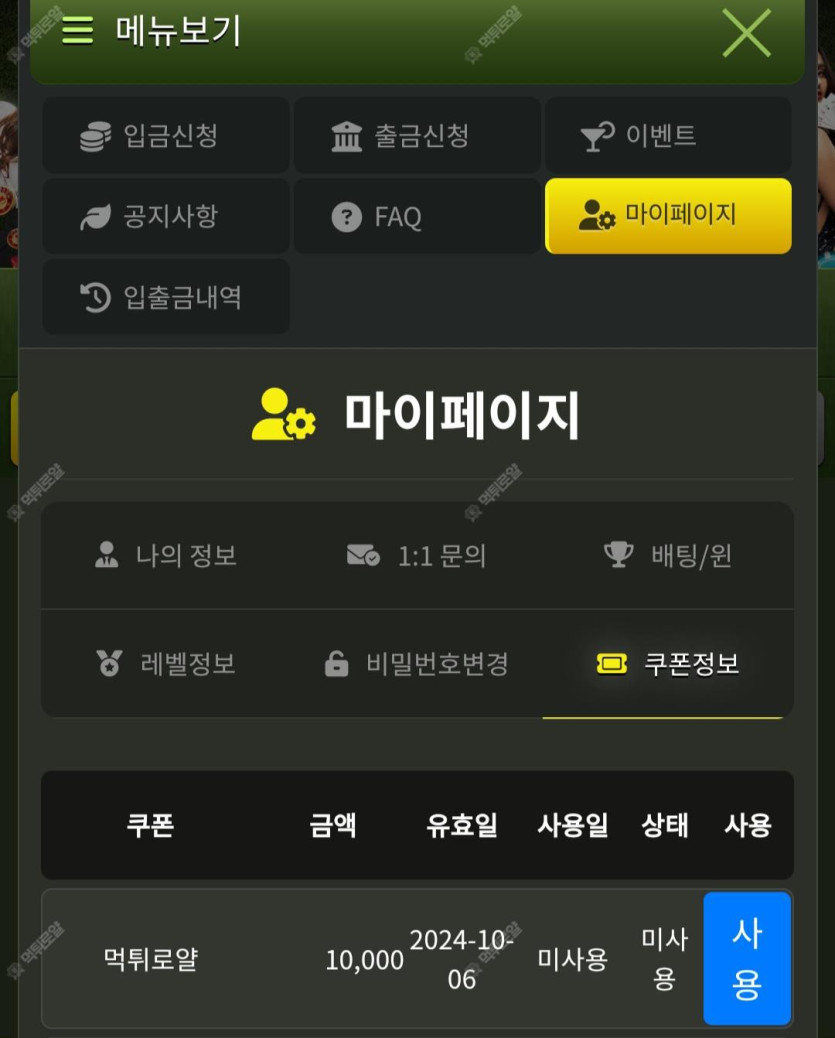Click the history clock icon for 입출금내역
This screenshot has width=835, height=1038.
(95, 297)
